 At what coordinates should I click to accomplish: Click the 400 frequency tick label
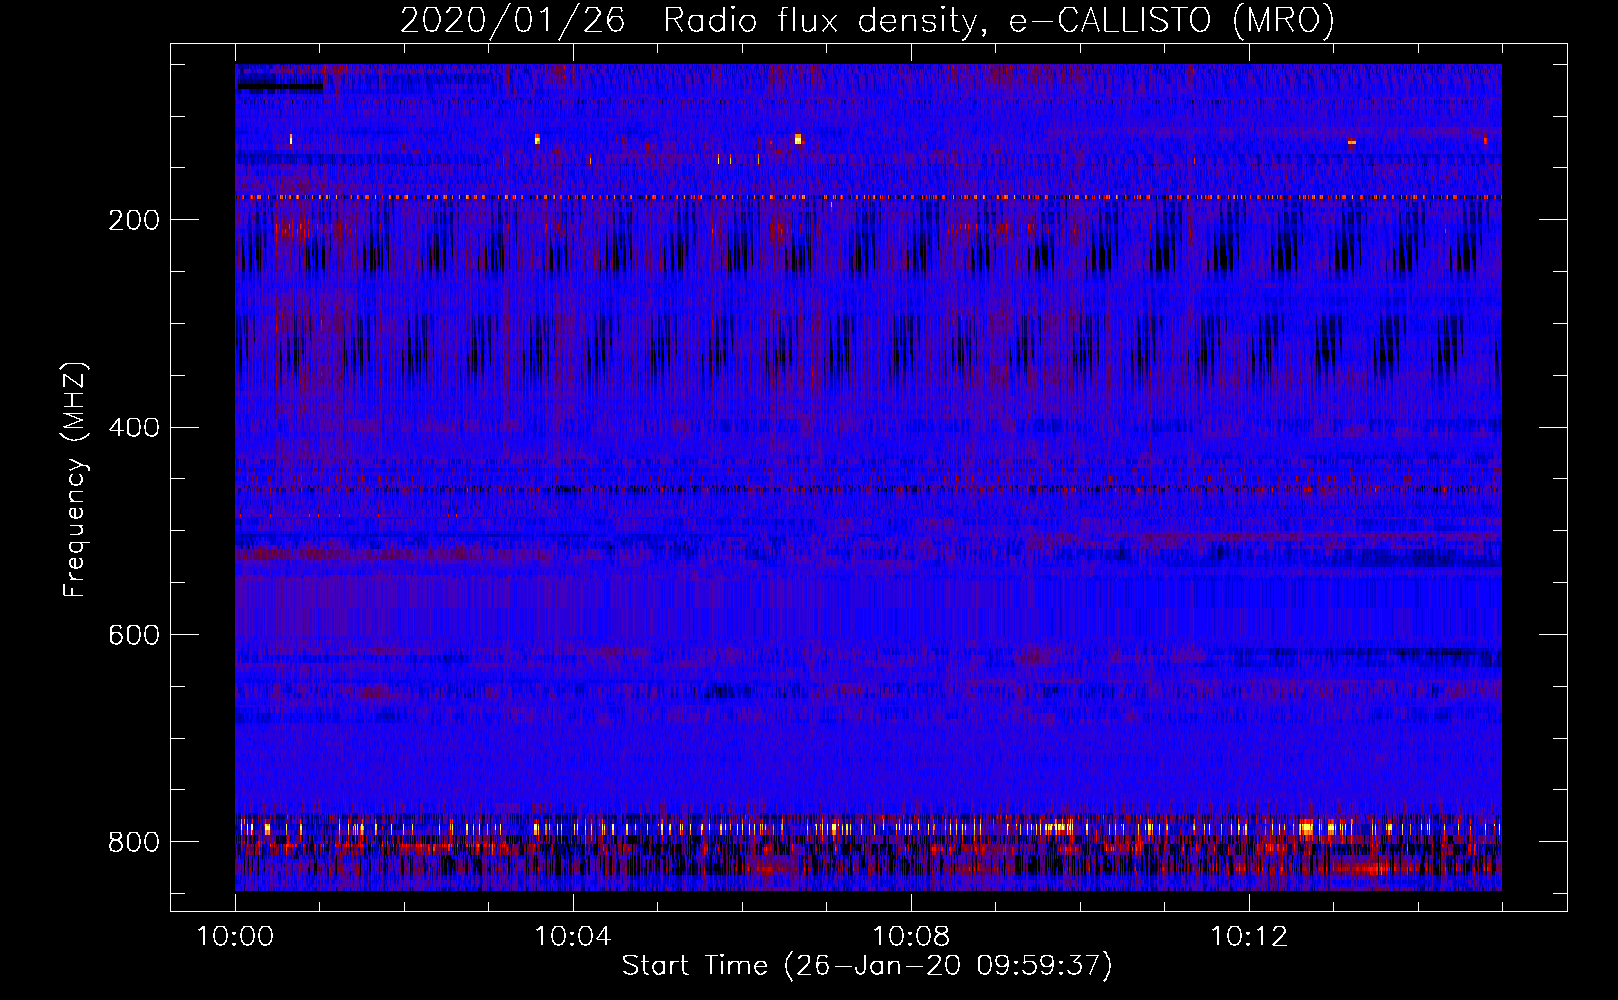[x=134, y=427]
